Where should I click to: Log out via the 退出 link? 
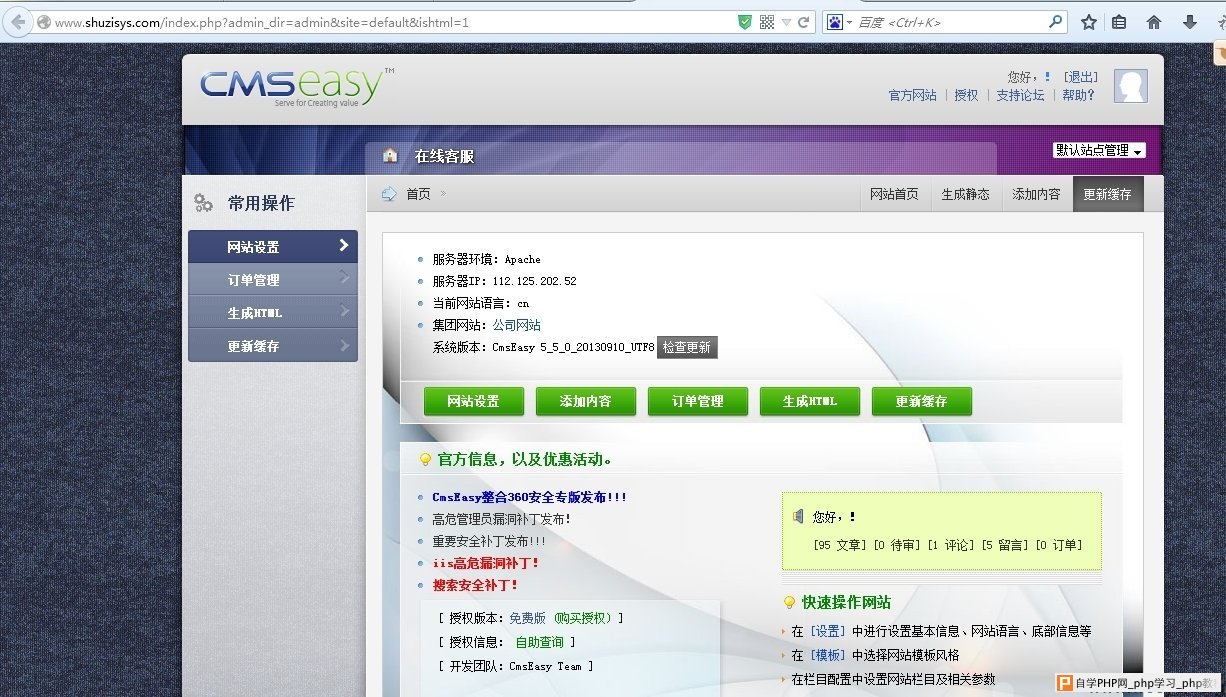click(x=1081, y=77)
